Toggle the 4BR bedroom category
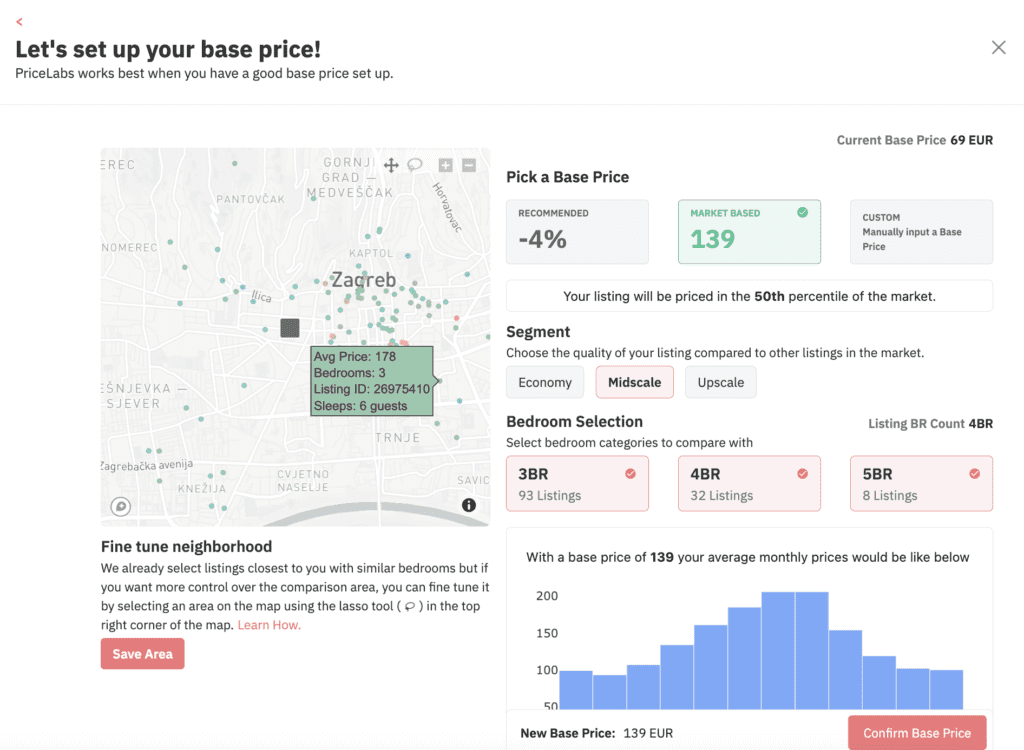Image resolution: width=1024 pixels, height=750 pixels. [749, 484]
